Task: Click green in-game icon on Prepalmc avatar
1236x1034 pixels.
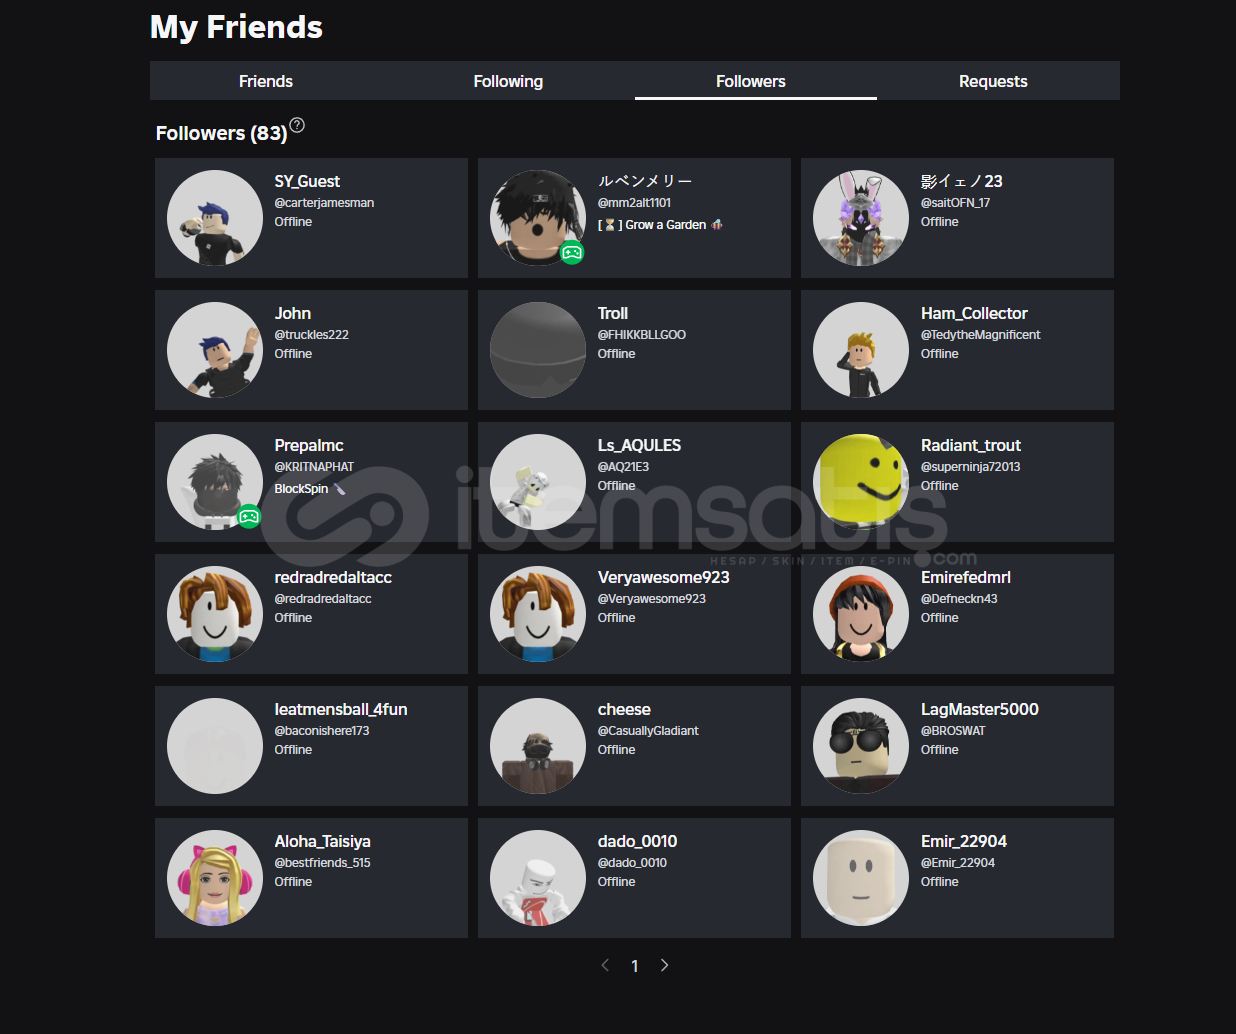Action: (x=249, y=516)
